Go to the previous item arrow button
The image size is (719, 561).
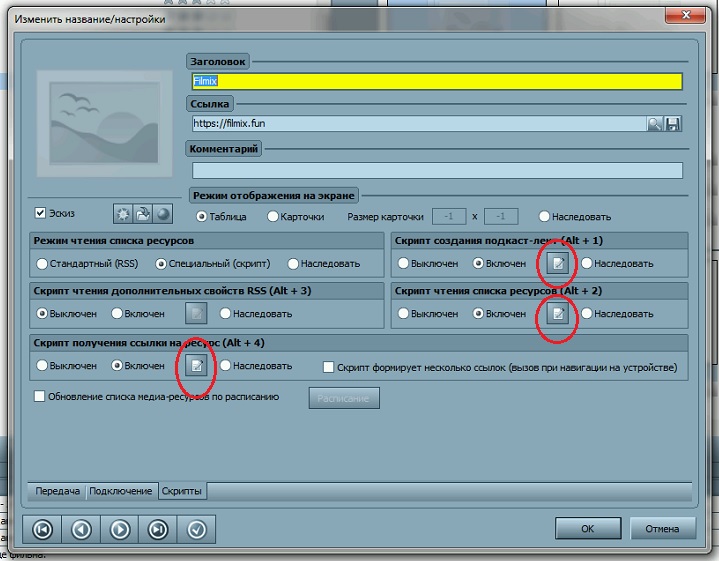[x=81, y=529]
